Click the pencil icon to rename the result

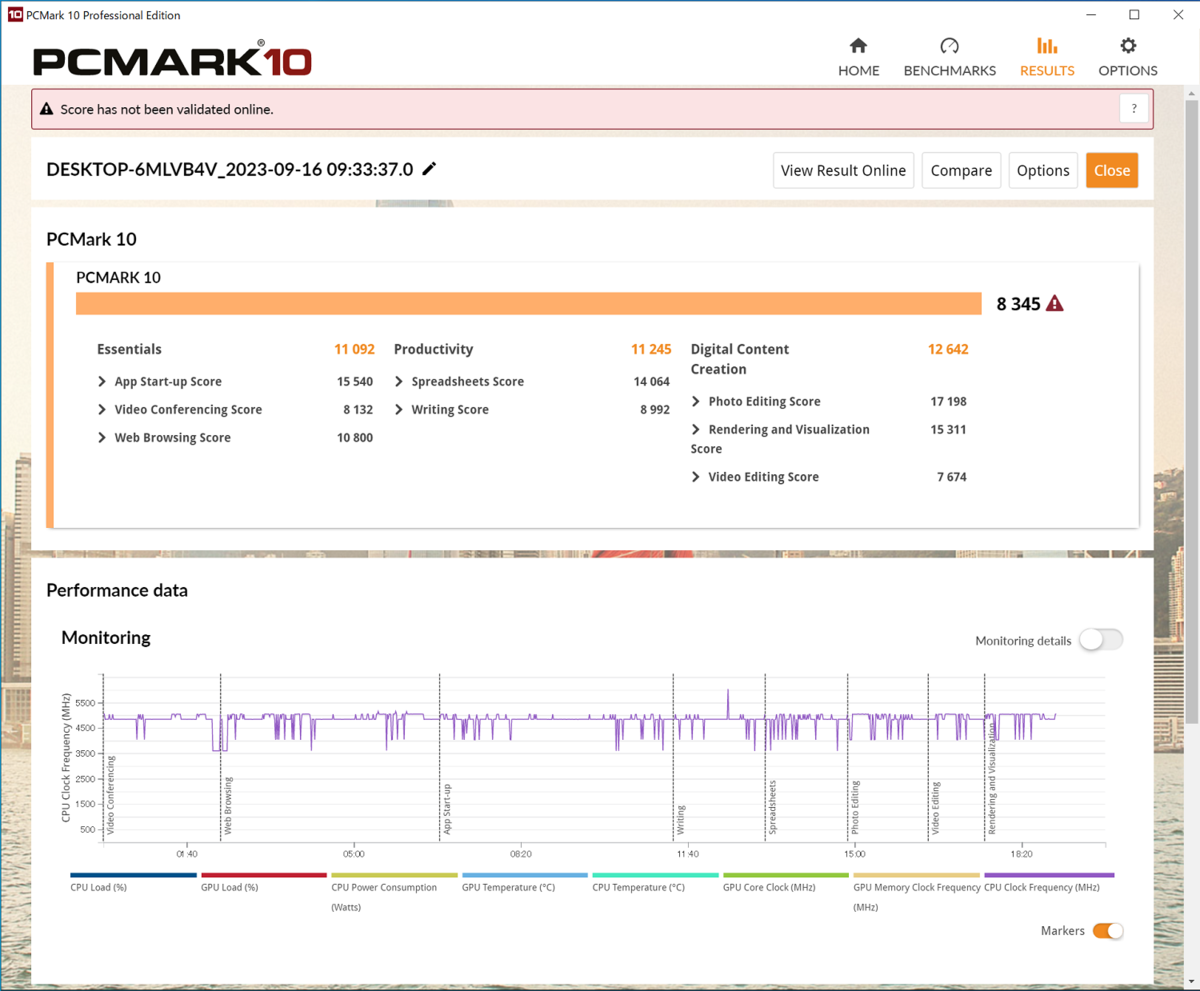[x=429, y=169]
